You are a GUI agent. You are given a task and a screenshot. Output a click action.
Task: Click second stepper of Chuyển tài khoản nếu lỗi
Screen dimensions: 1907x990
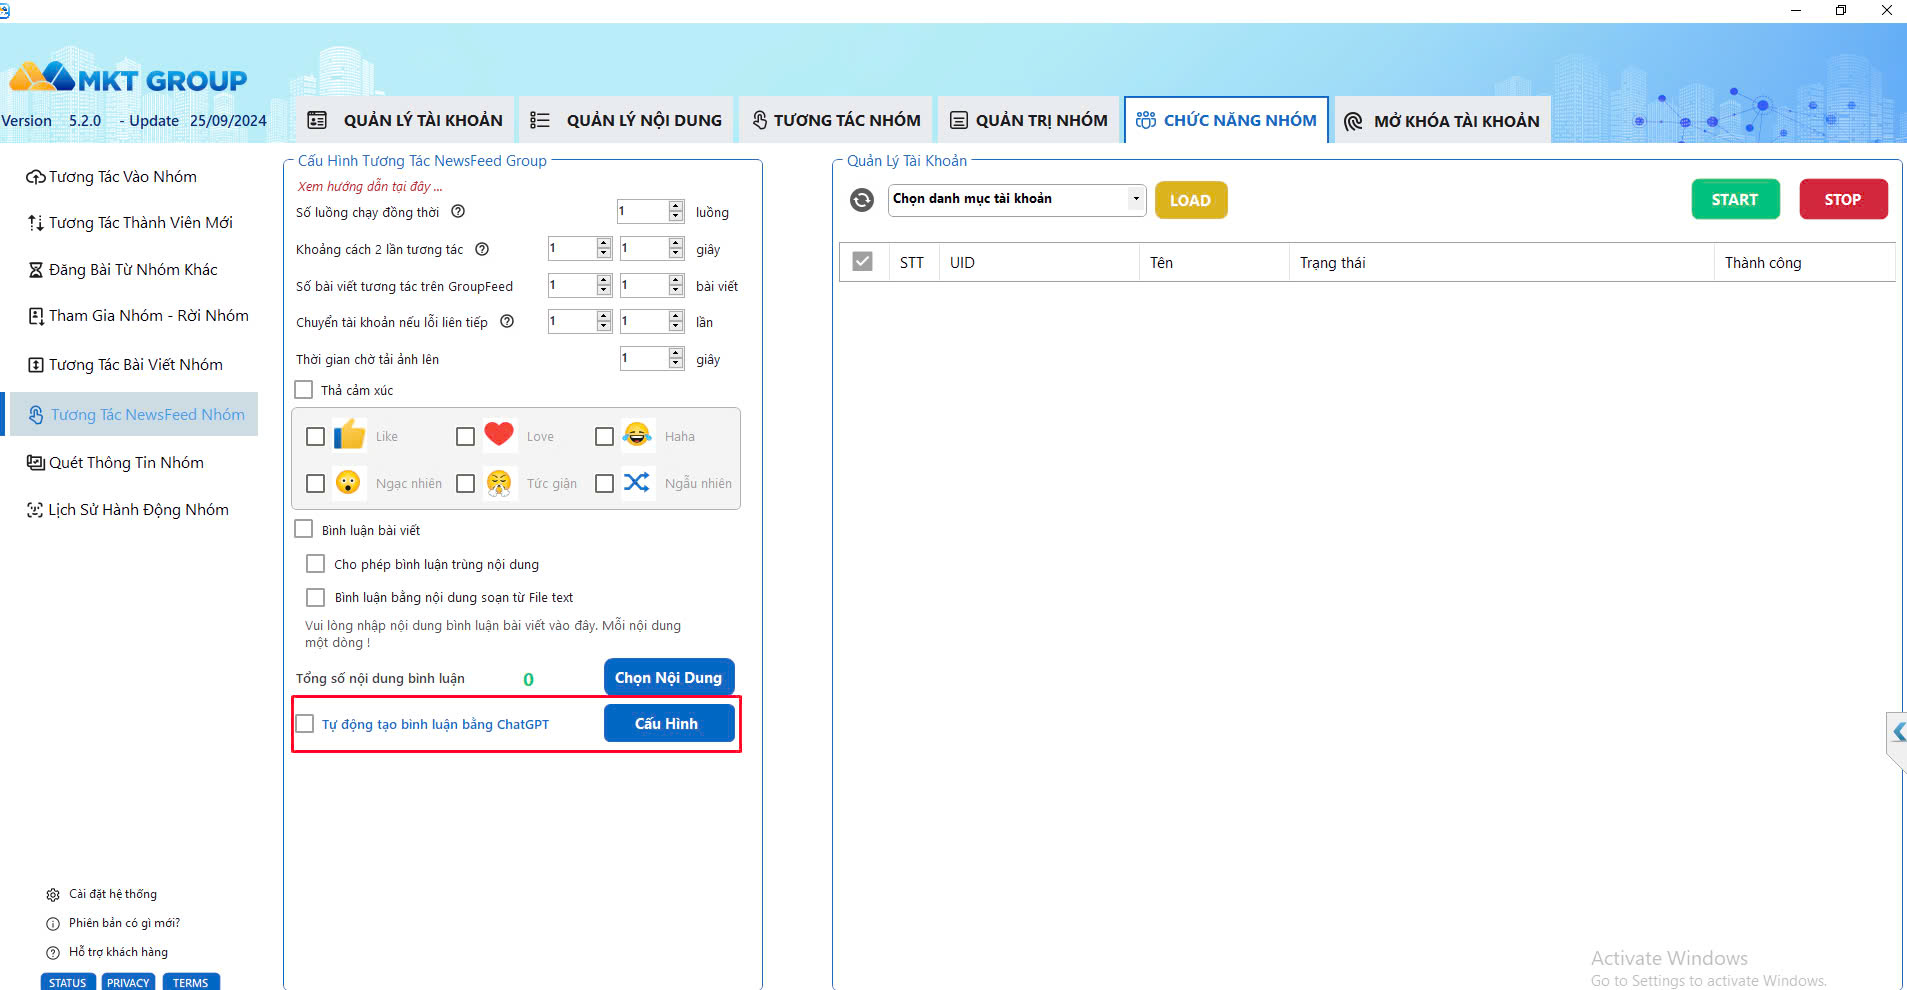tap(676, 321)
